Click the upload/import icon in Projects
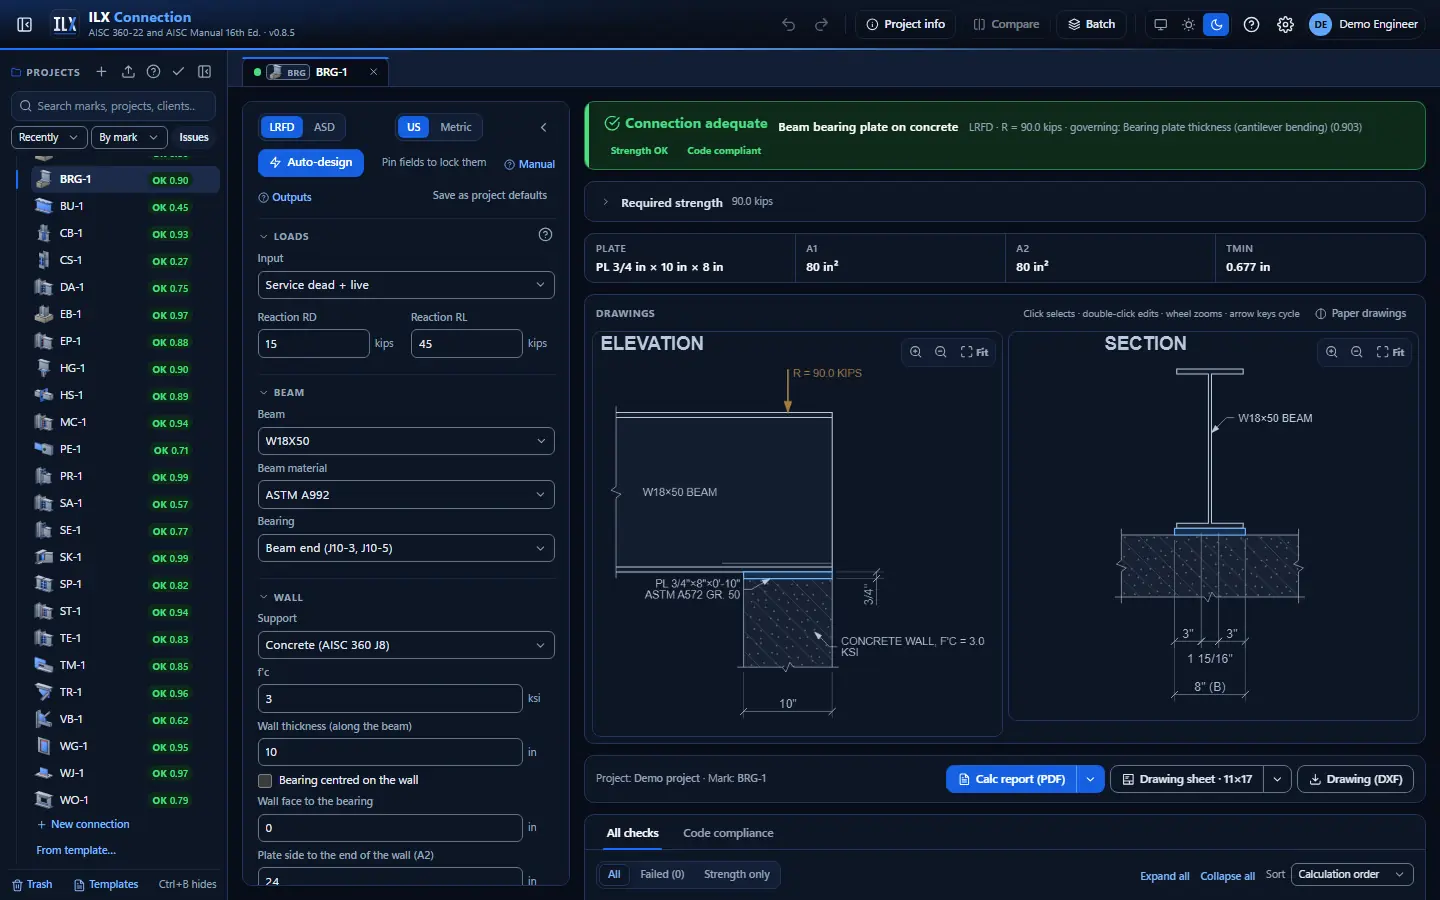The image size is (1440, 900). tap(128, 72)
